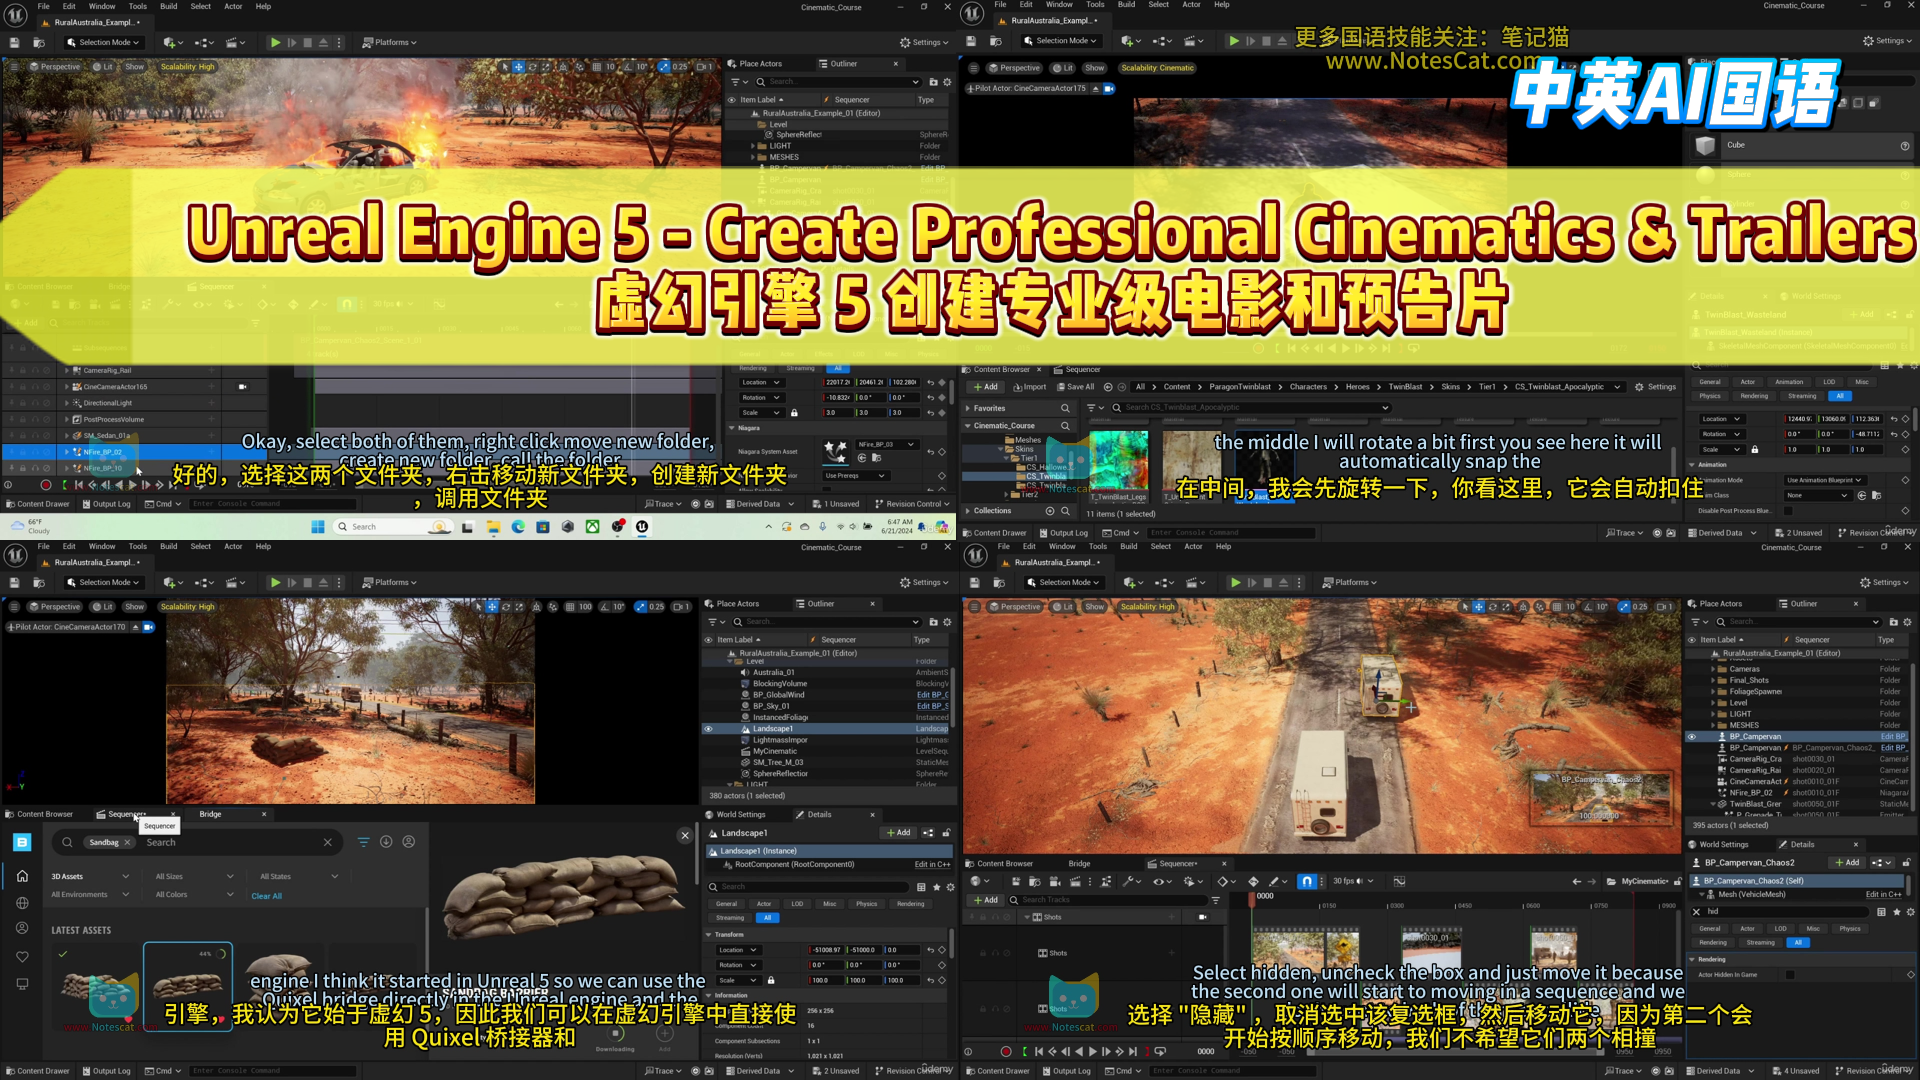Click Add track button in Sequencer

click(986, 900)
